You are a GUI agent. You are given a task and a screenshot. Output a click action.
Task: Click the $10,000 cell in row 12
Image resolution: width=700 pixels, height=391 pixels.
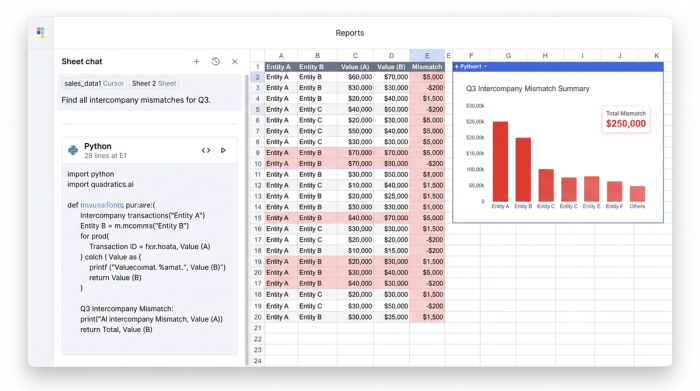(x=355, y=185)
